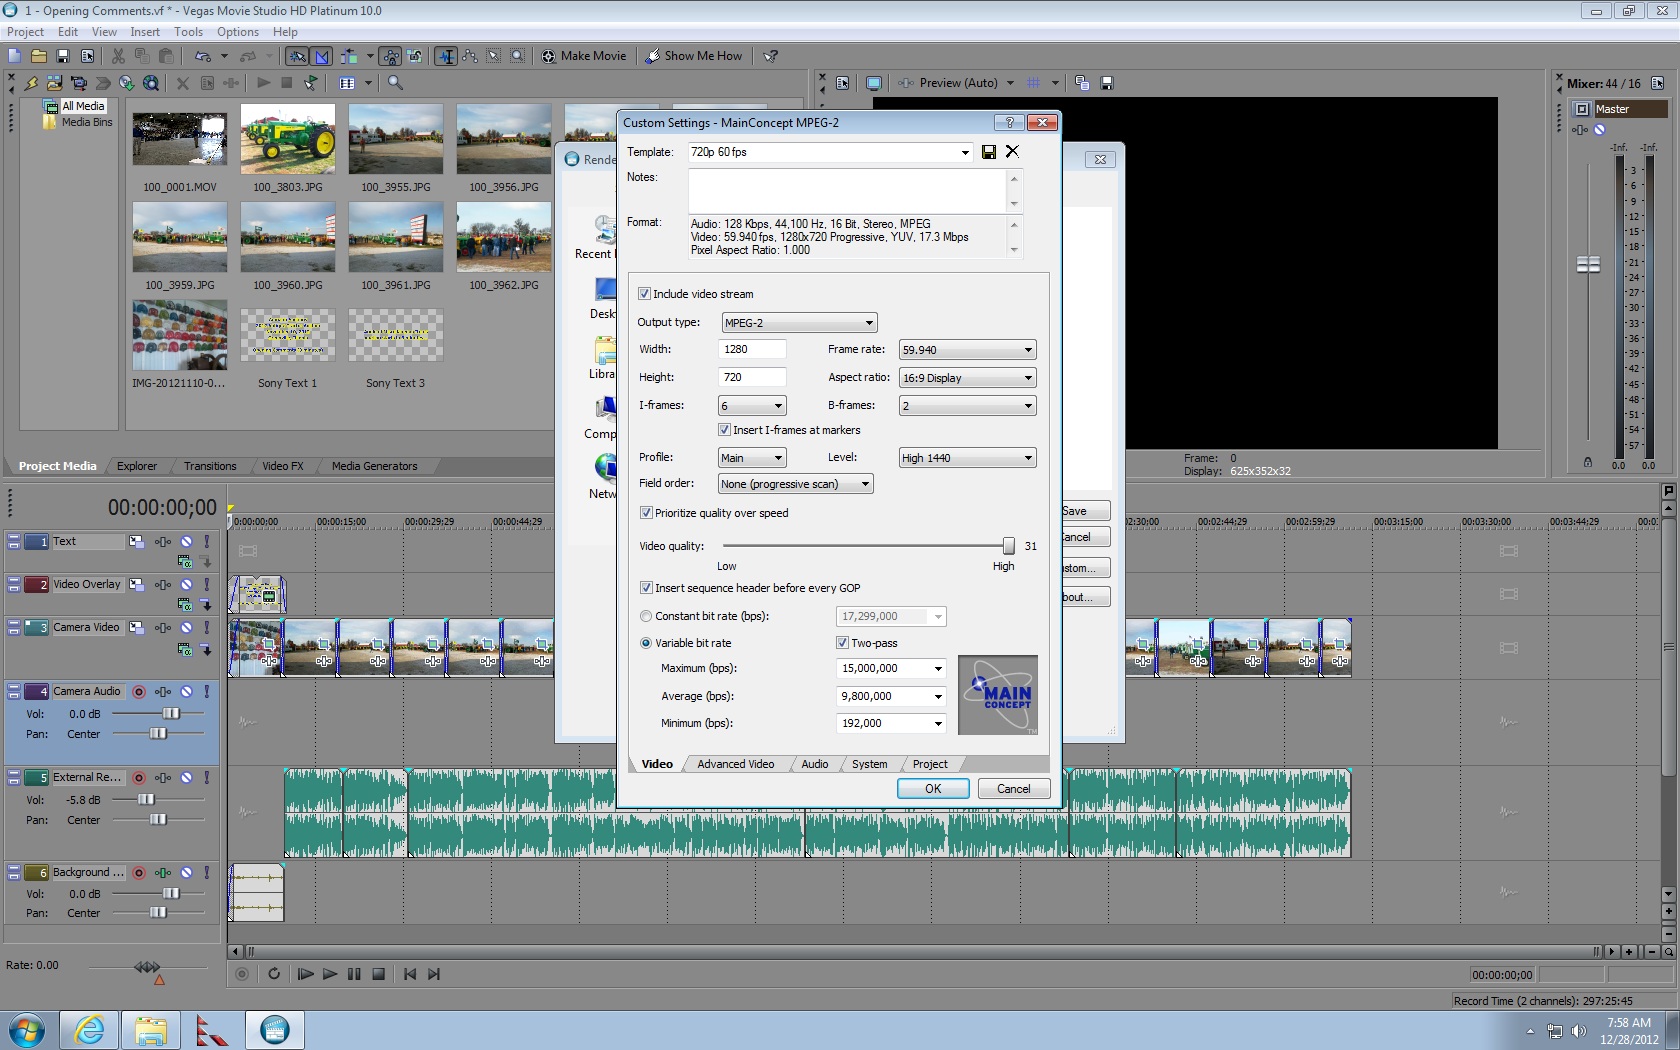Viewport: 1680px width, 1050px height.
Task: Click the OK button in Custom Settings
Action: (933, 789)
